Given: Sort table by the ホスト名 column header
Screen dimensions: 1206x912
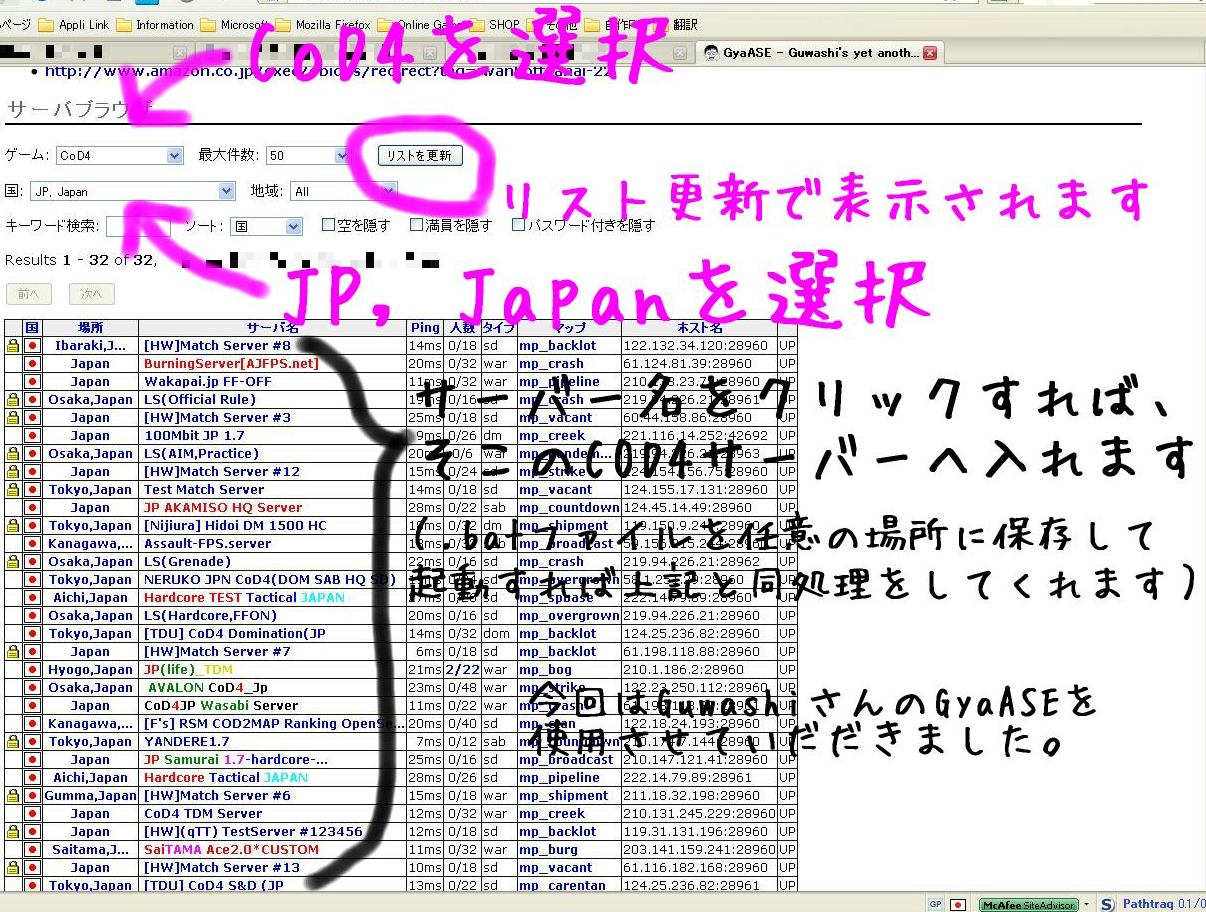Looking at the screenshot, I should 699,328.
